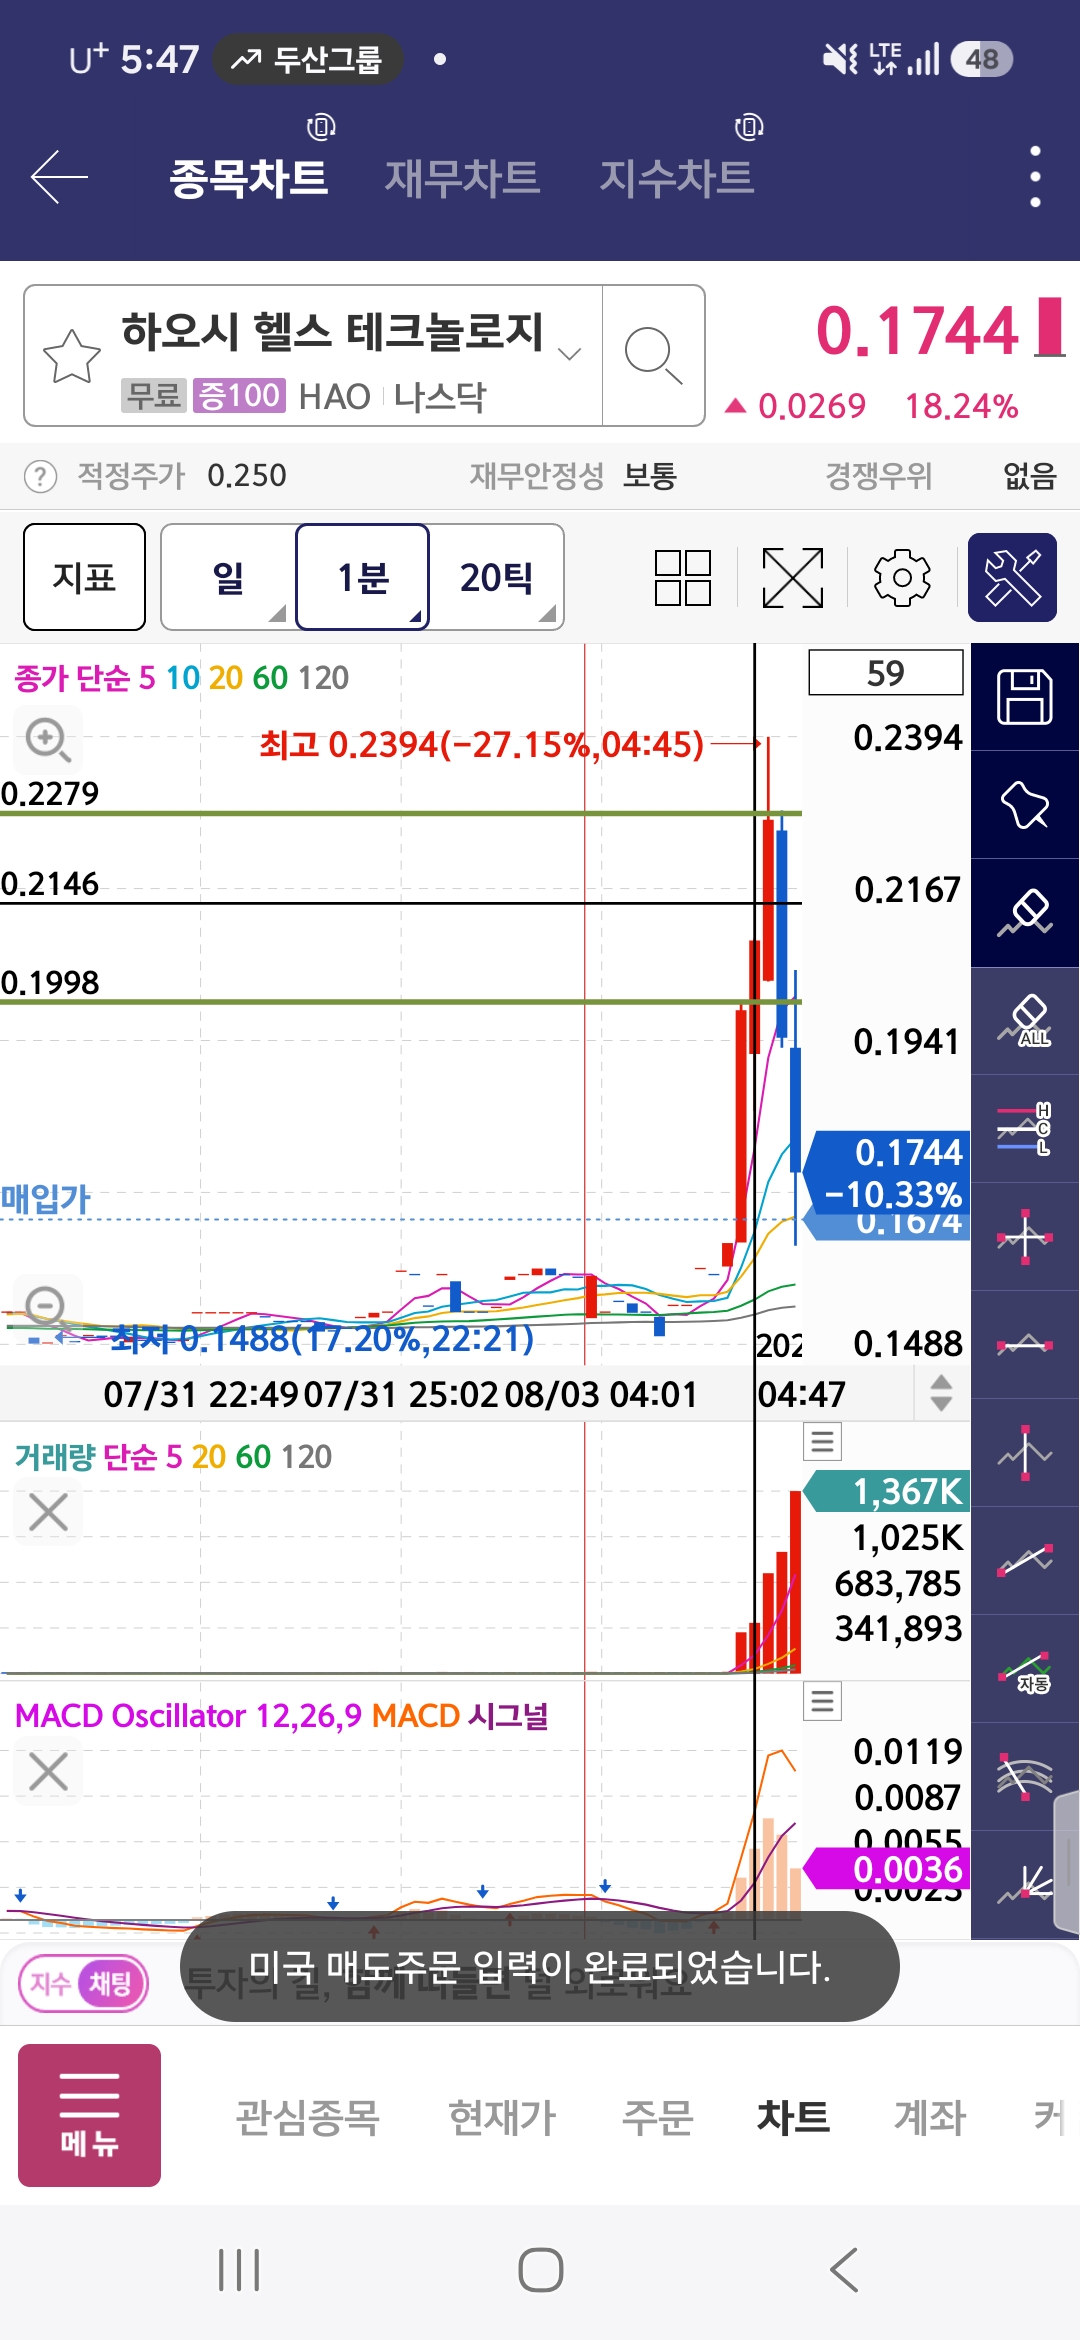
Task: Toggle the 지수 채팅 pill
Action: tap(83, 1983)
